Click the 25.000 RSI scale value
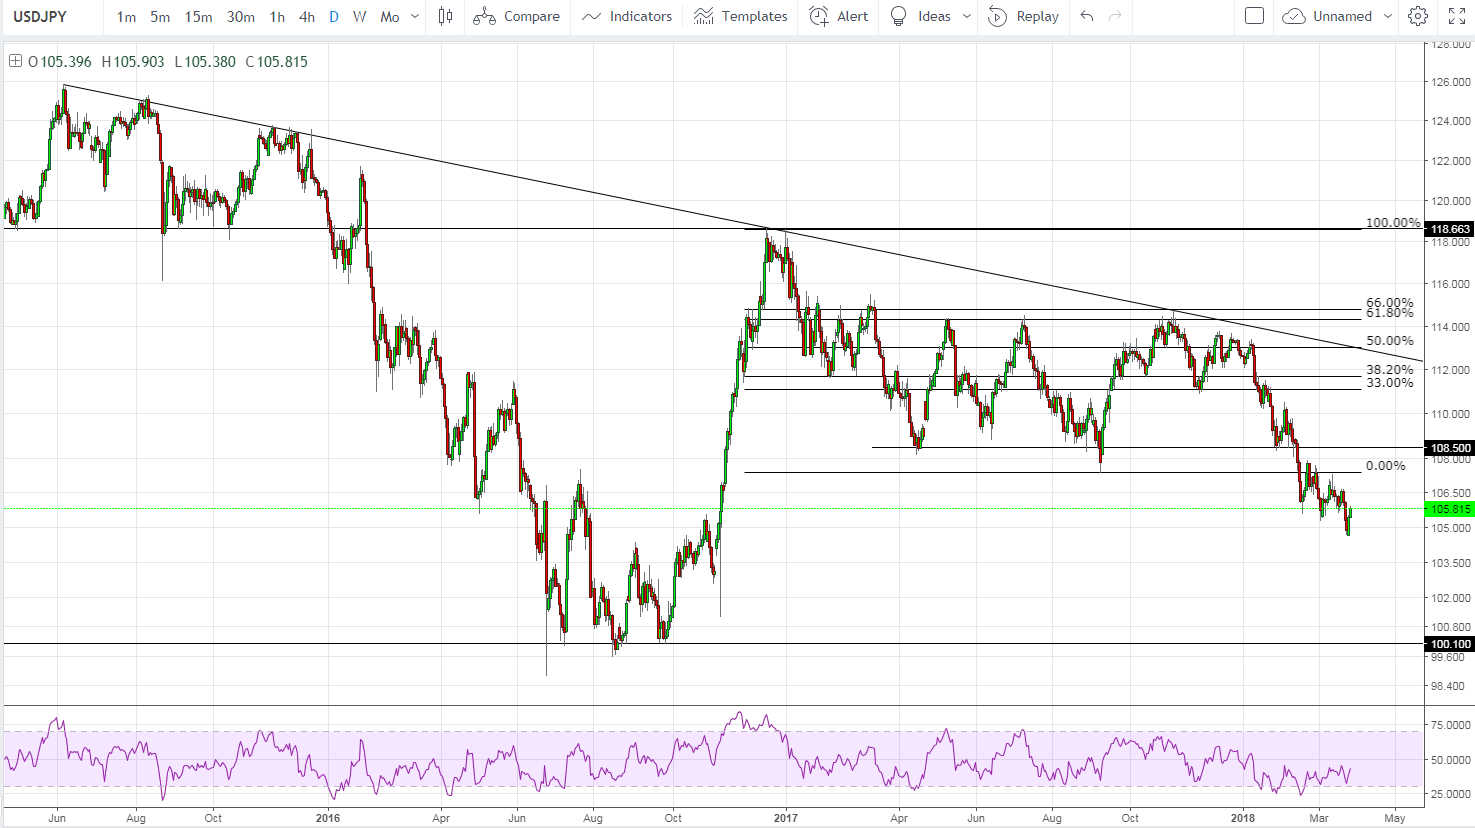 click(x=1451, y=795)
